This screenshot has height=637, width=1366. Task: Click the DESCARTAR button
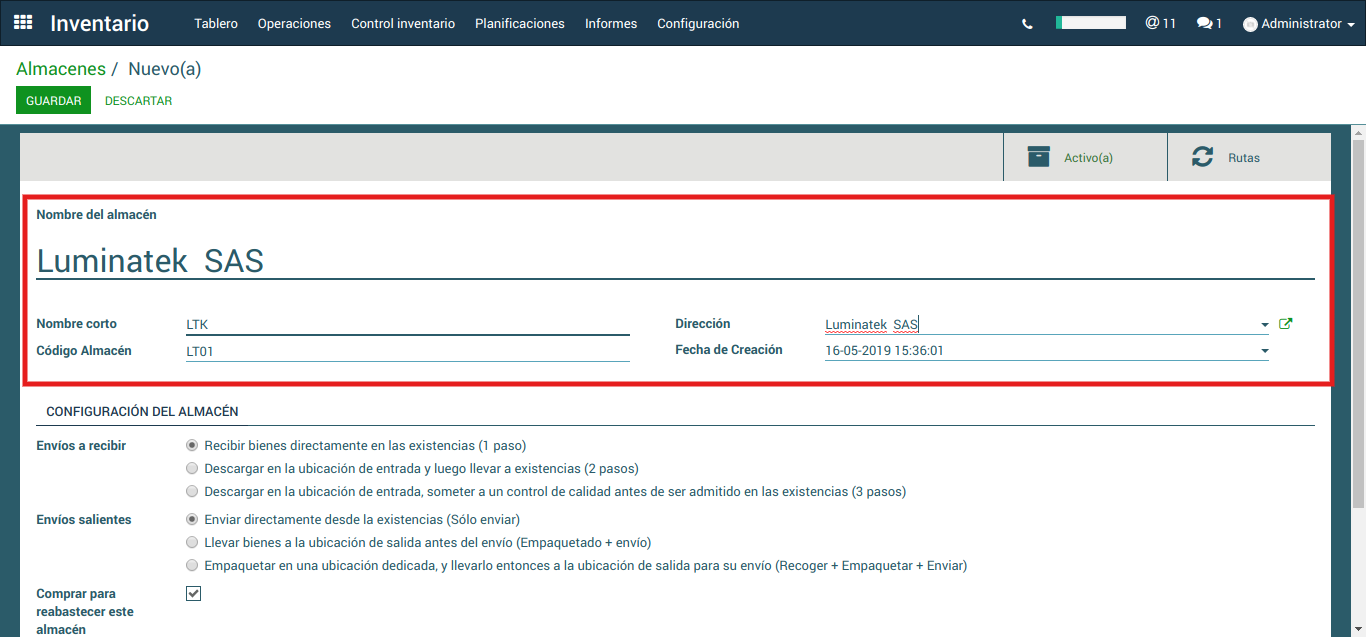138,101
